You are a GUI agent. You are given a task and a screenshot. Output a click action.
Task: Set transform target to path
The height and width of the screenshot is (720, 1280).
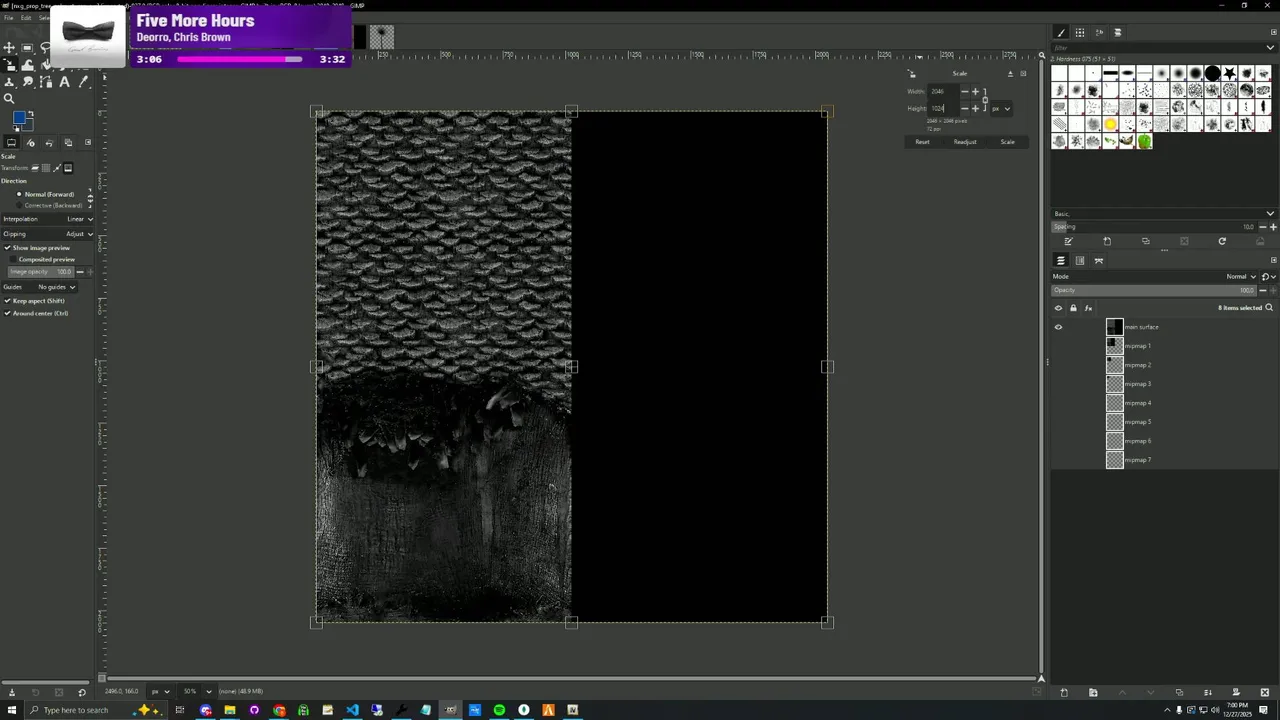pyautogui.click(x=57, y=168)
